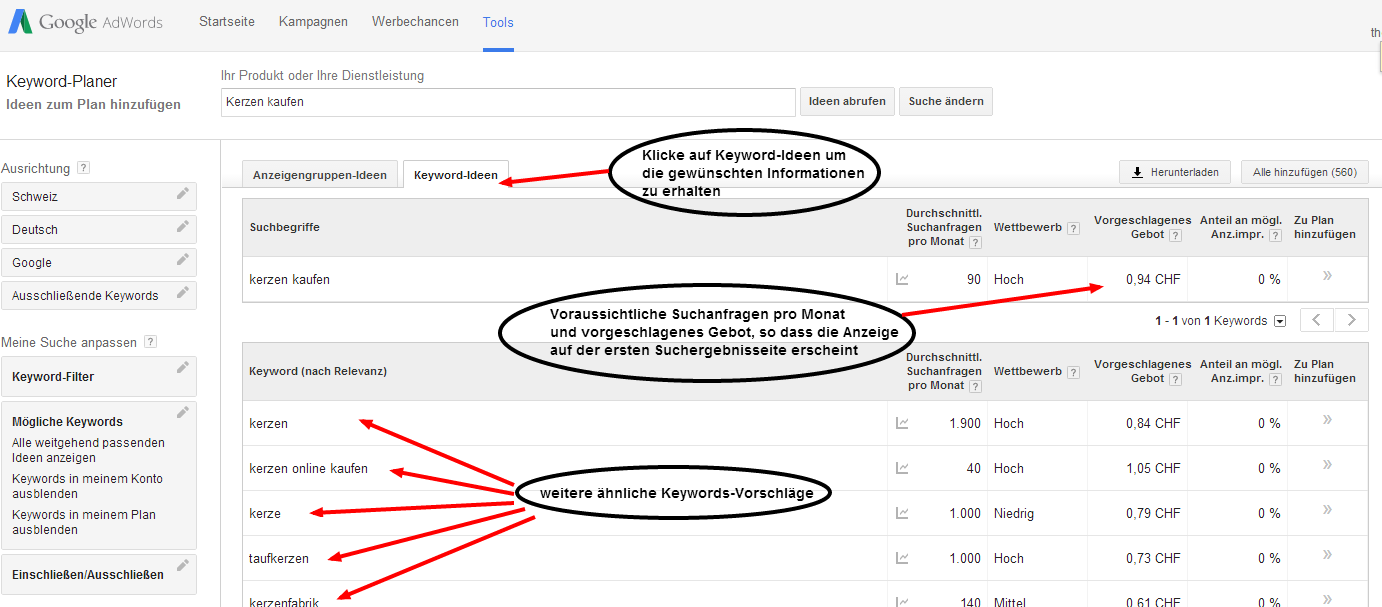Click Suchbegriffe column header
The image size is (1382, 607).
285,227
